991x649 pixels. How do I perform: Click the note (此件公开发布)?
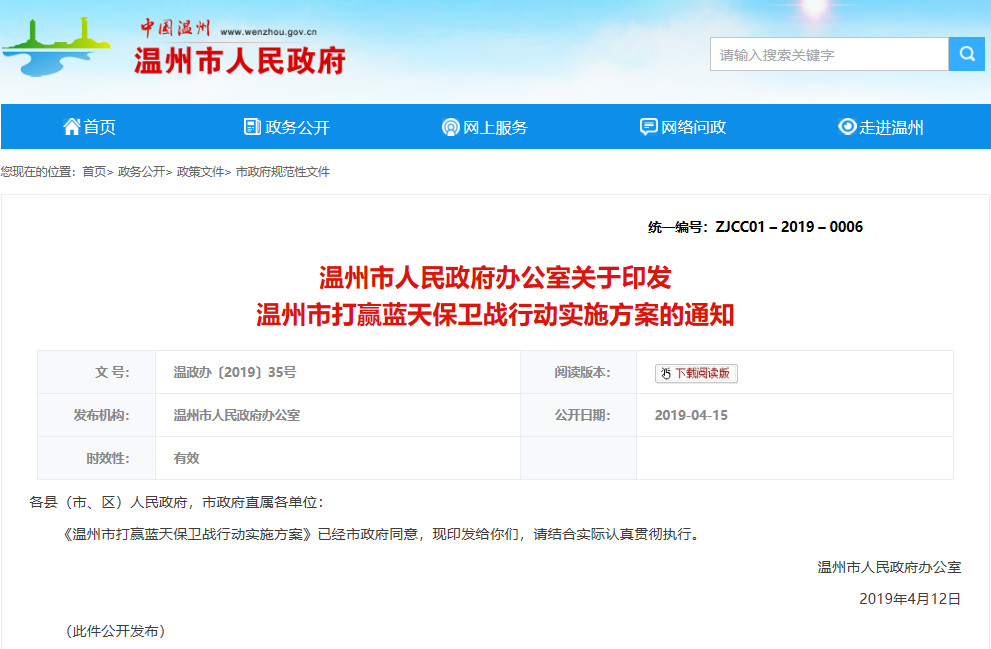pos(116,631)
